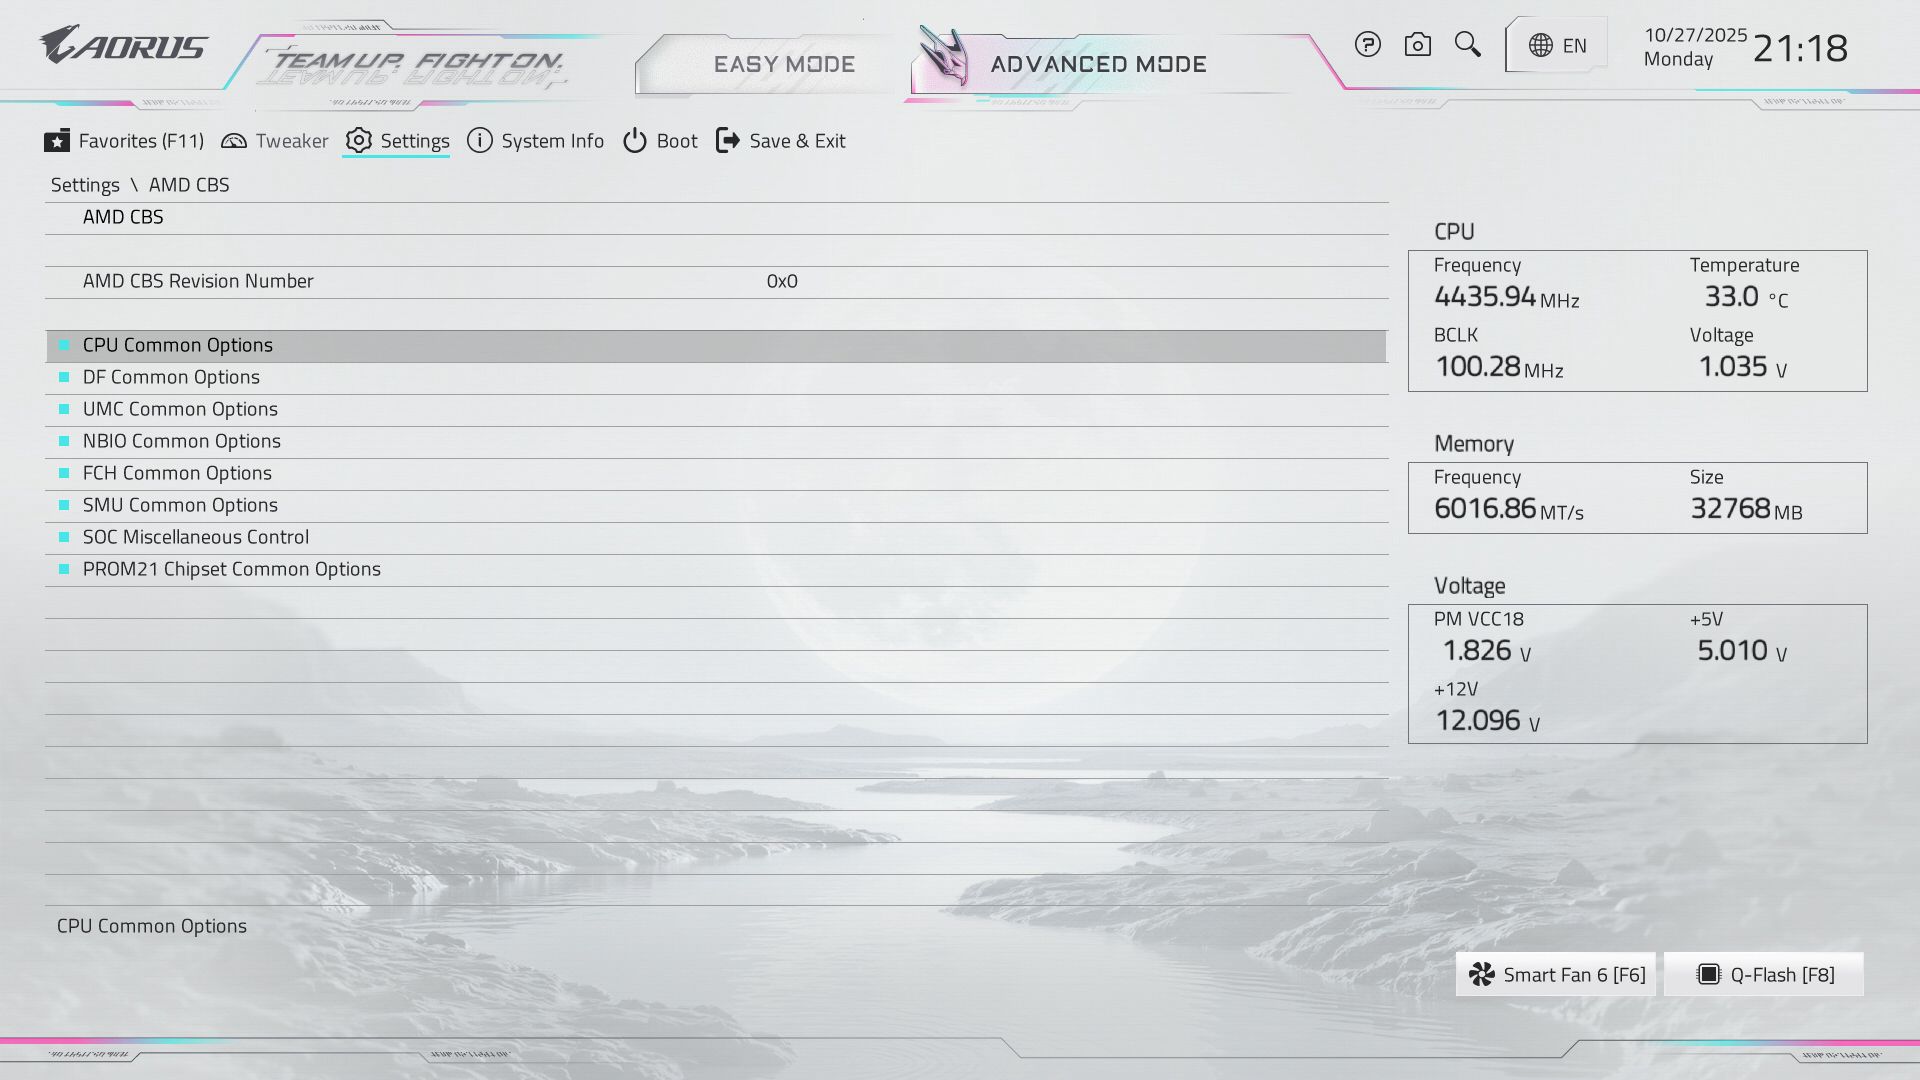The width and height of the screenshot is (1920, 1080).
Task: Select the Advanced Mode tab
Action: pyautogui.click(x=1098, y=64)
